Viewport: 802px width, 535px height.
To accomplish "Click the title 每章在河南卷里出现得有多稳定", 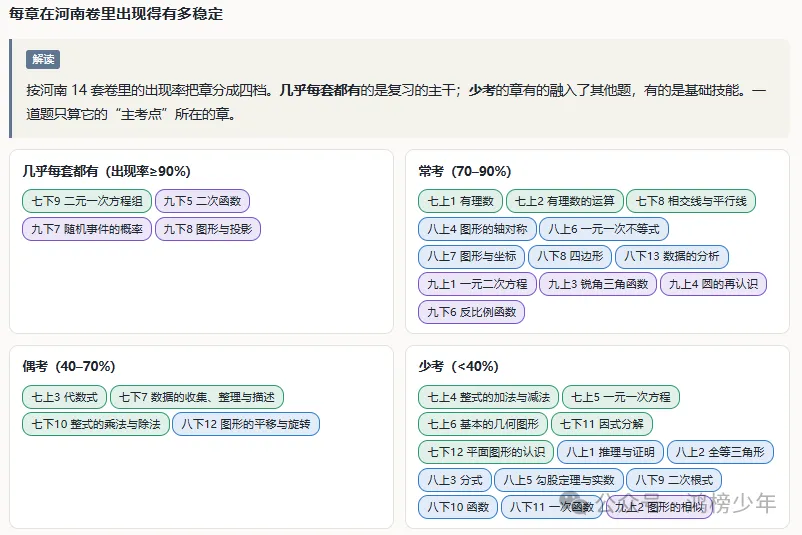I will pyautogui.click(x=116, y=14).
